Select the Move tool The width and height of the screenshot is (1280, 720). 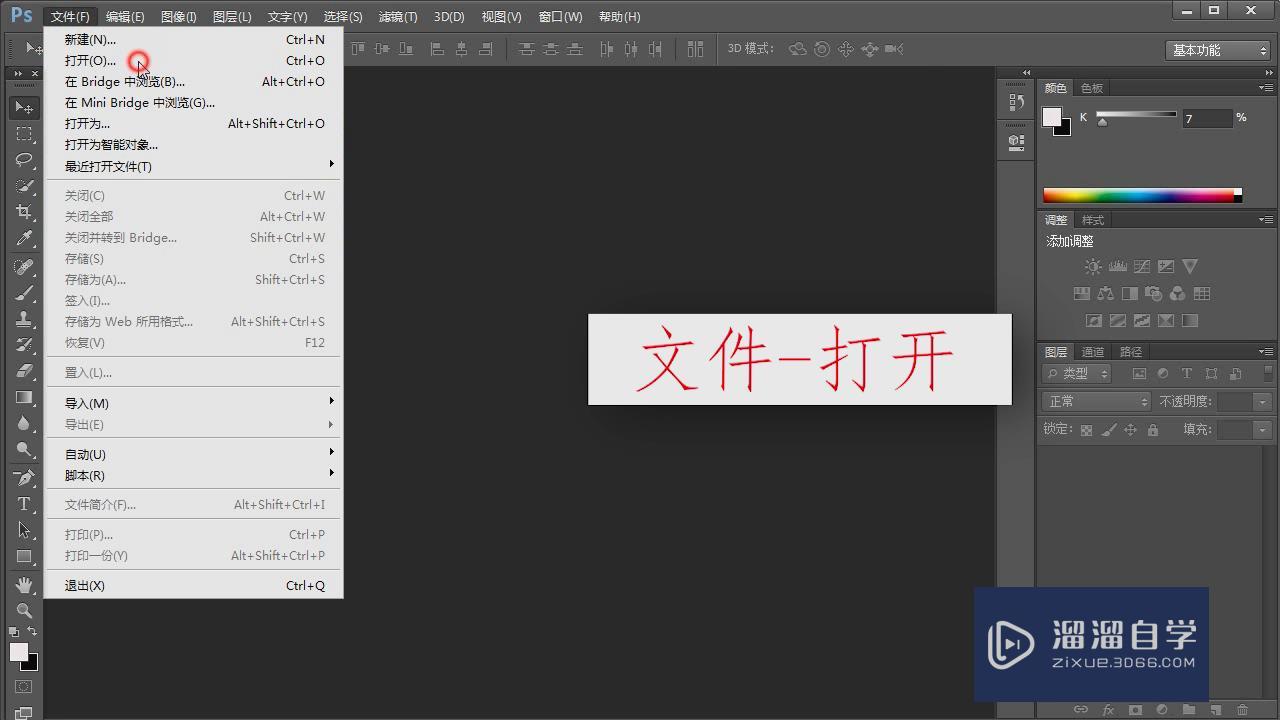(x=24, y=107)
